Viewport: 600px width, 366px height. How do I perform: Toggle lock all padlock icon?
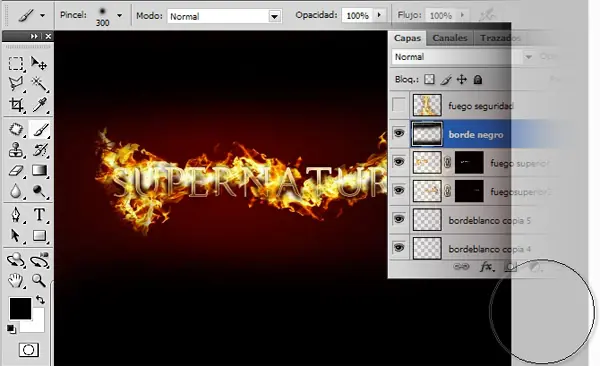[x=478, y=79]
